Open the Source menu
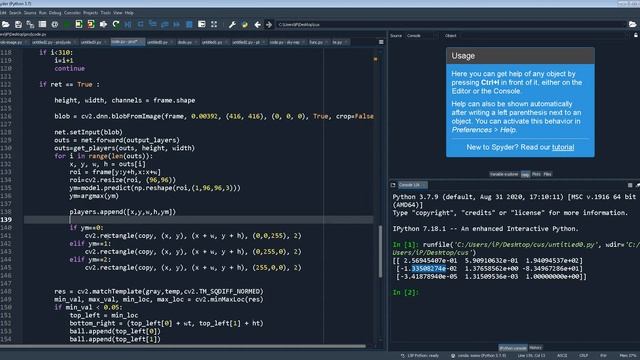 click(x=30, y=13)
